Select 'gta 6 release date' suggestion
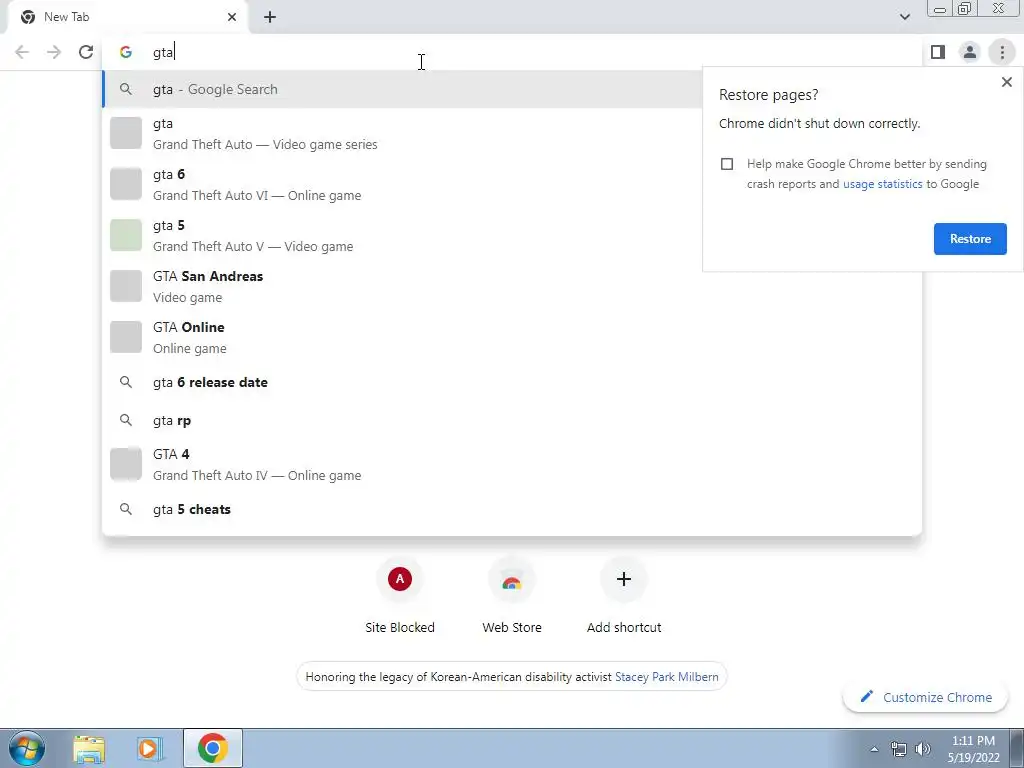 [x=512, y=382]
